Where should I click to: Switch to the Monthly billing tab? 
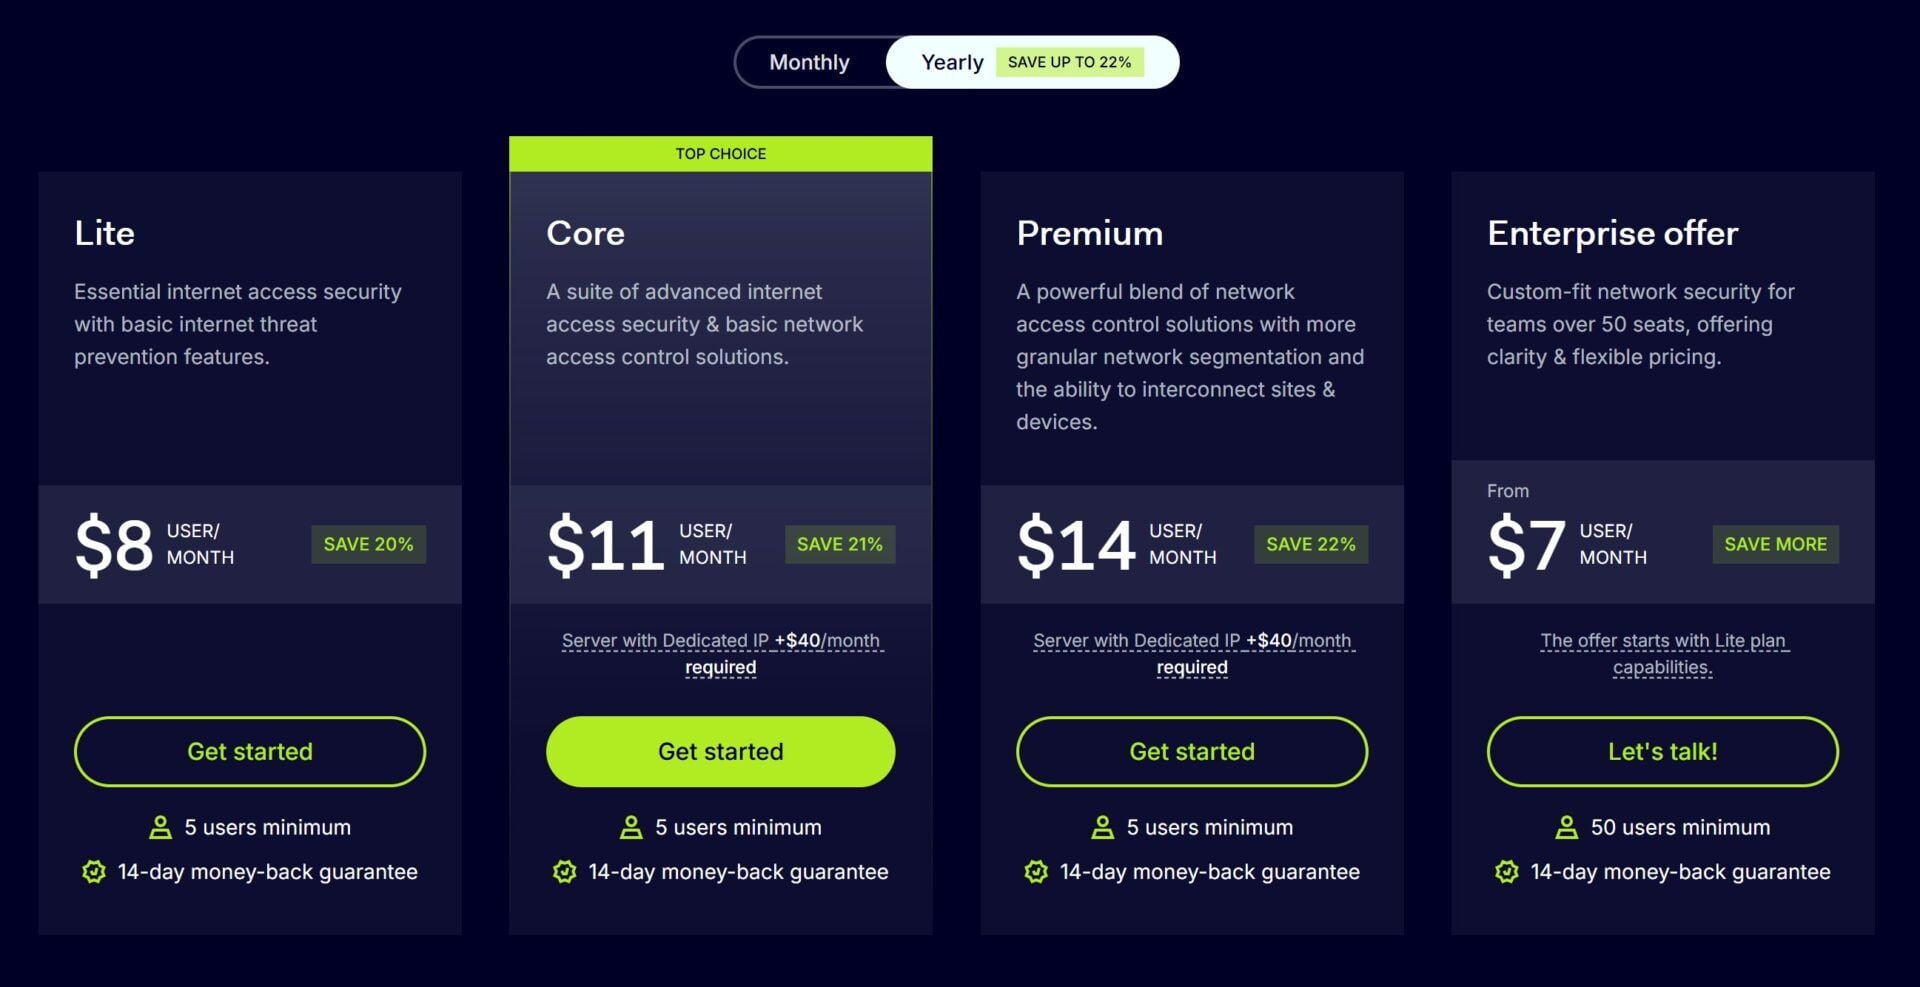809,61
